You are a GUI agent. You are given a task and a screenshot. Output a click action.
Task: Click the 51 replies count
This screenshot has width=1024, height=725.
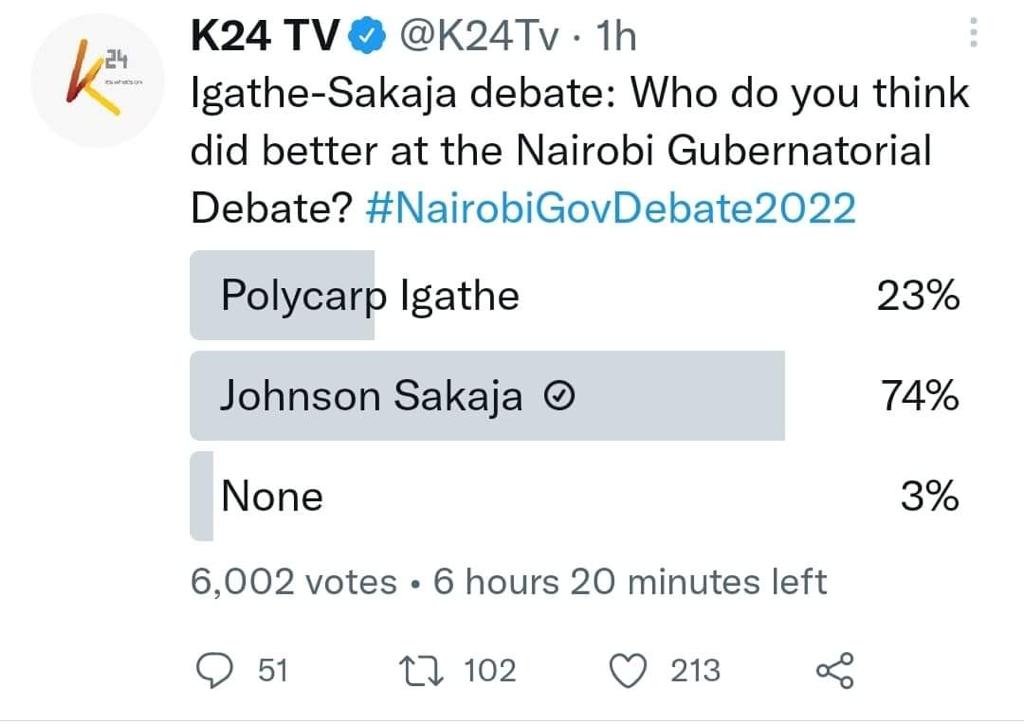(272, 670)
